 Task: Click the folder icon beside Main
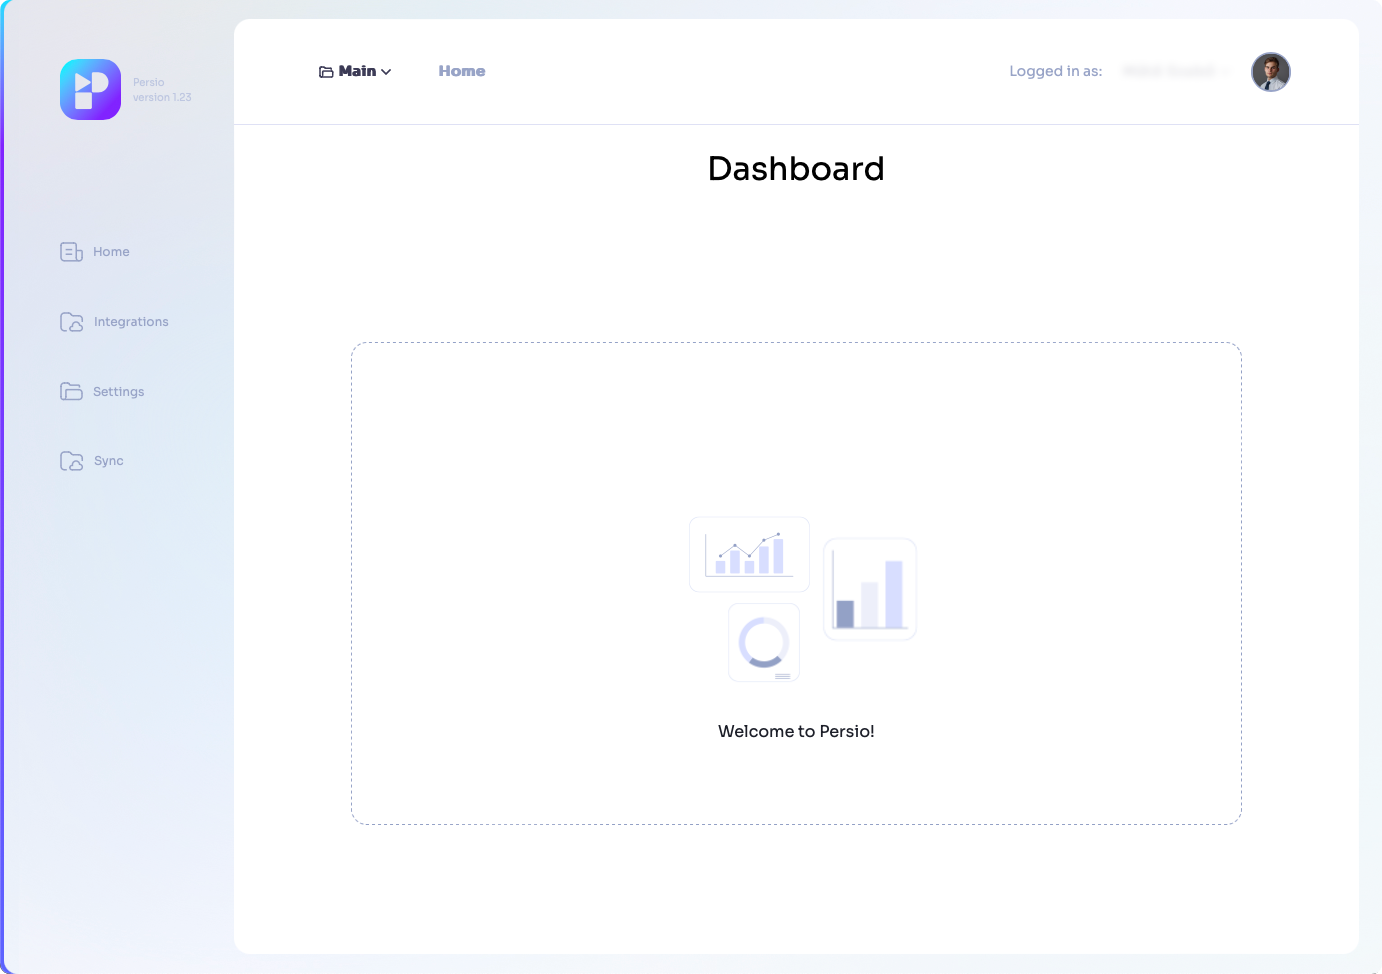(326, 72)
